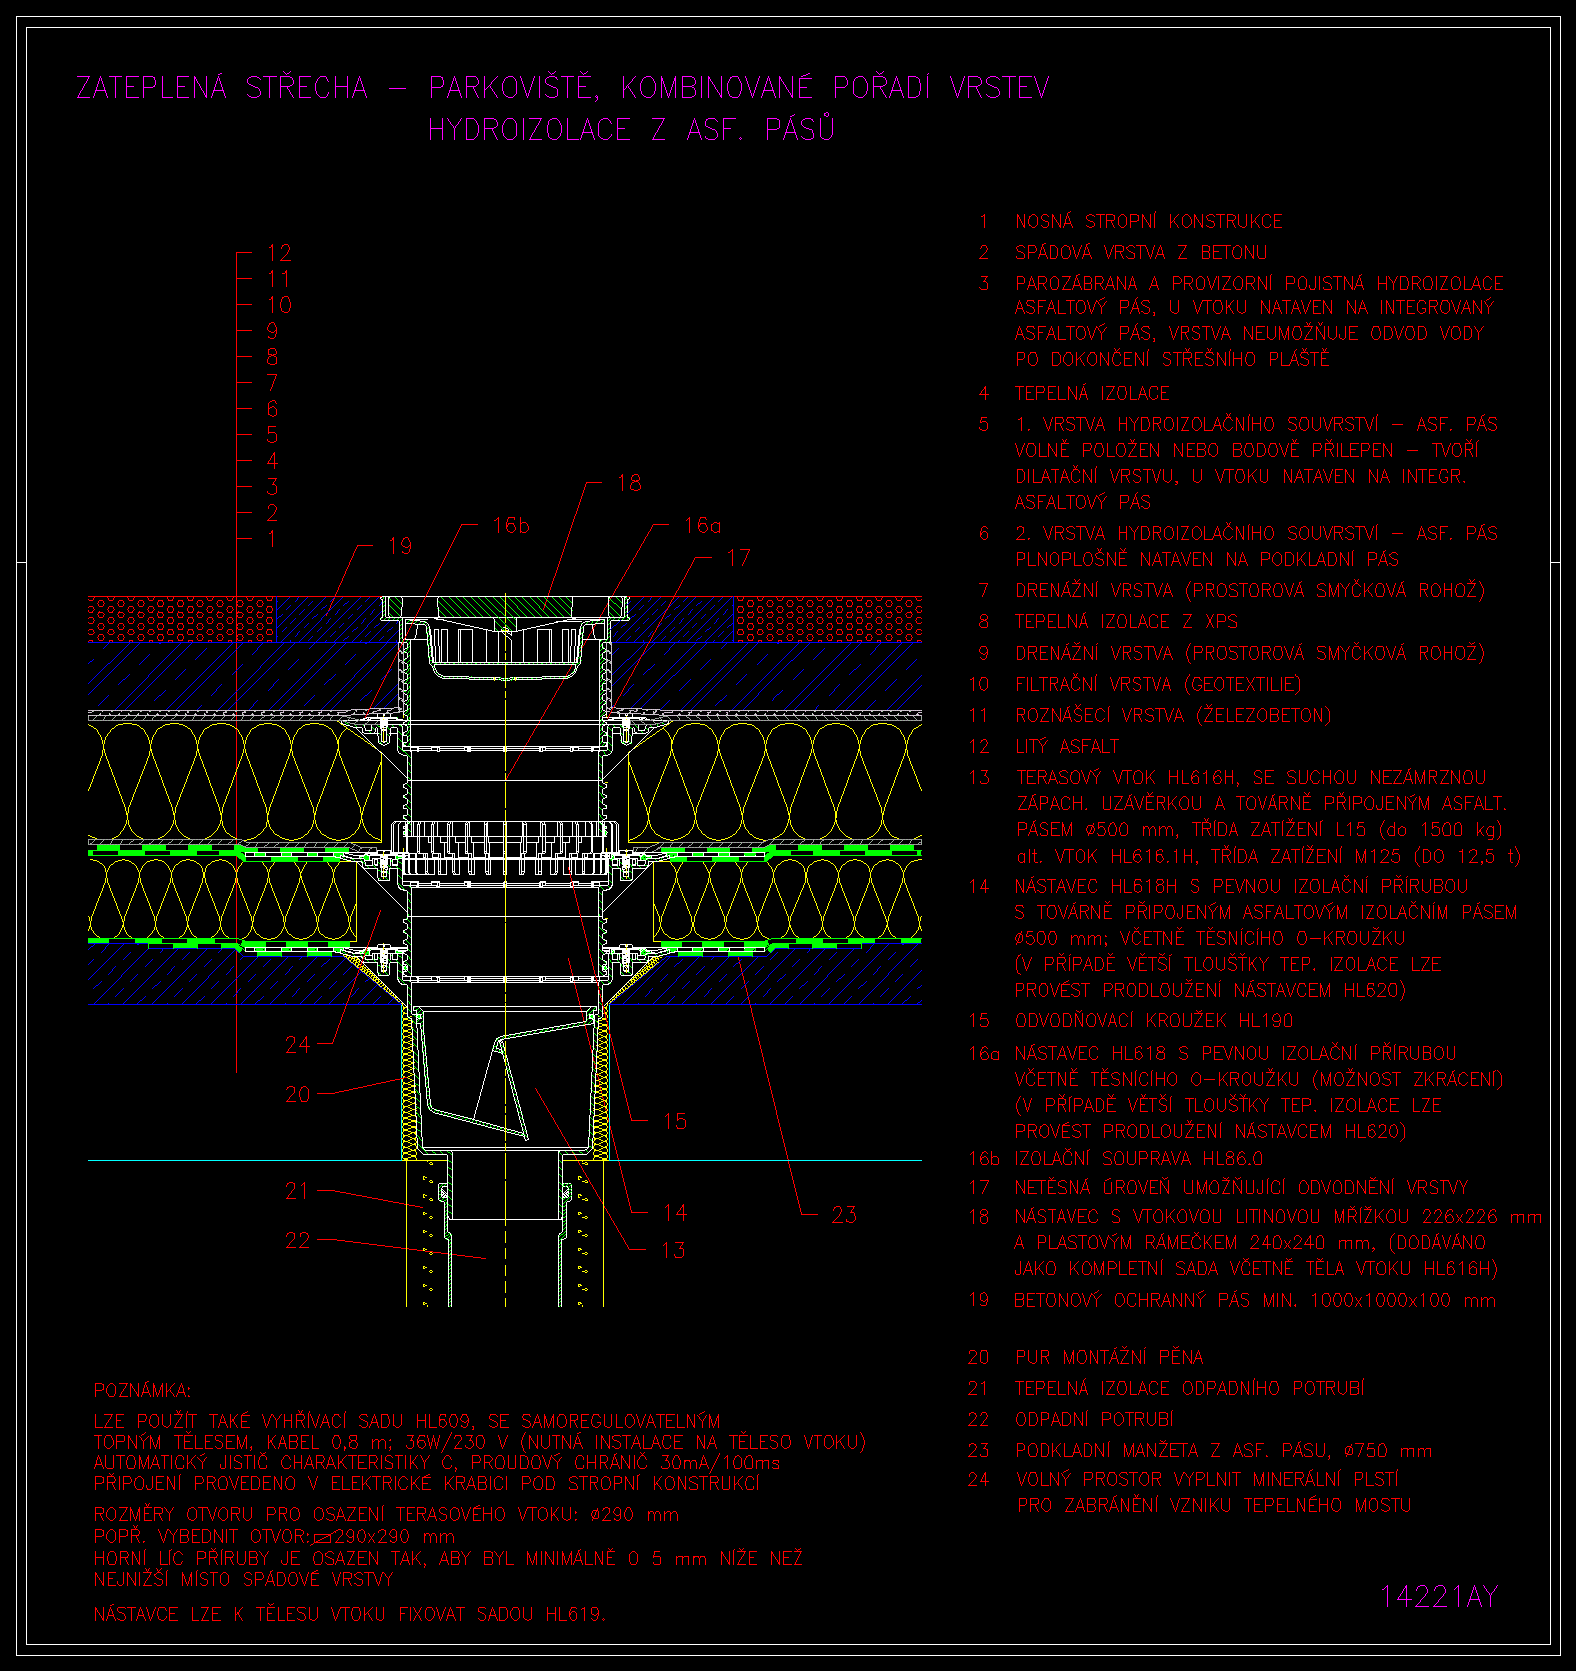Click callout label 23 right of the pipe
Viewport: 1576px width, 1671px height.
[x=844, y=1215]
